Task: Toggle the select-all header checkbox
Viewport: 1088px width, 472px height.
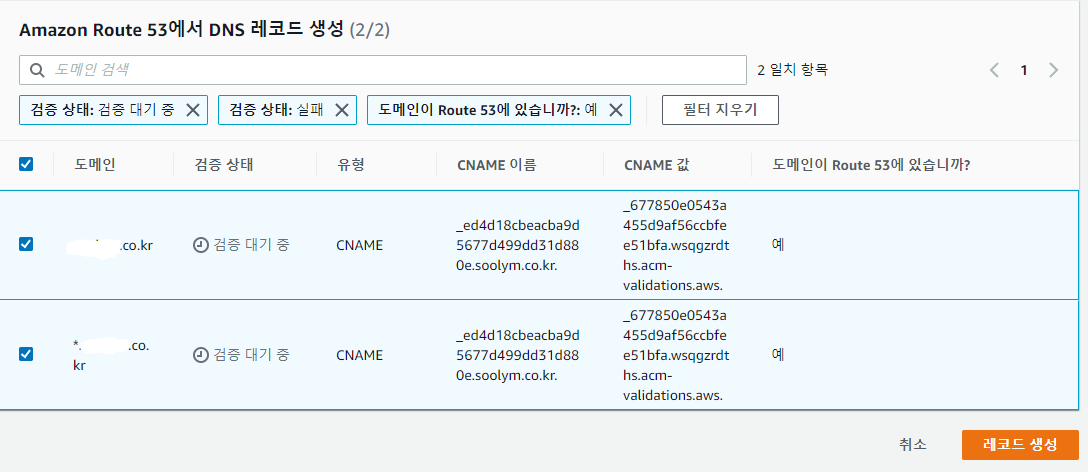Action: 26,165
